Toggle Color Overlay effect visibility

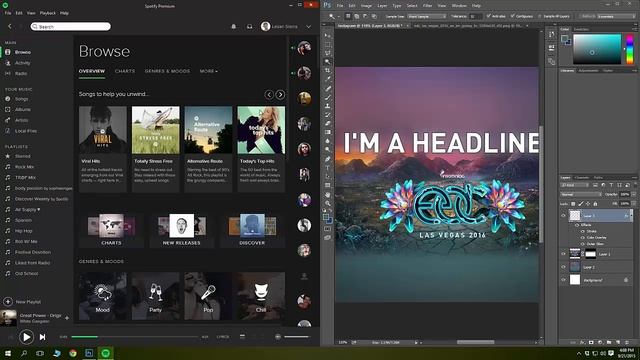click(582, 237)
